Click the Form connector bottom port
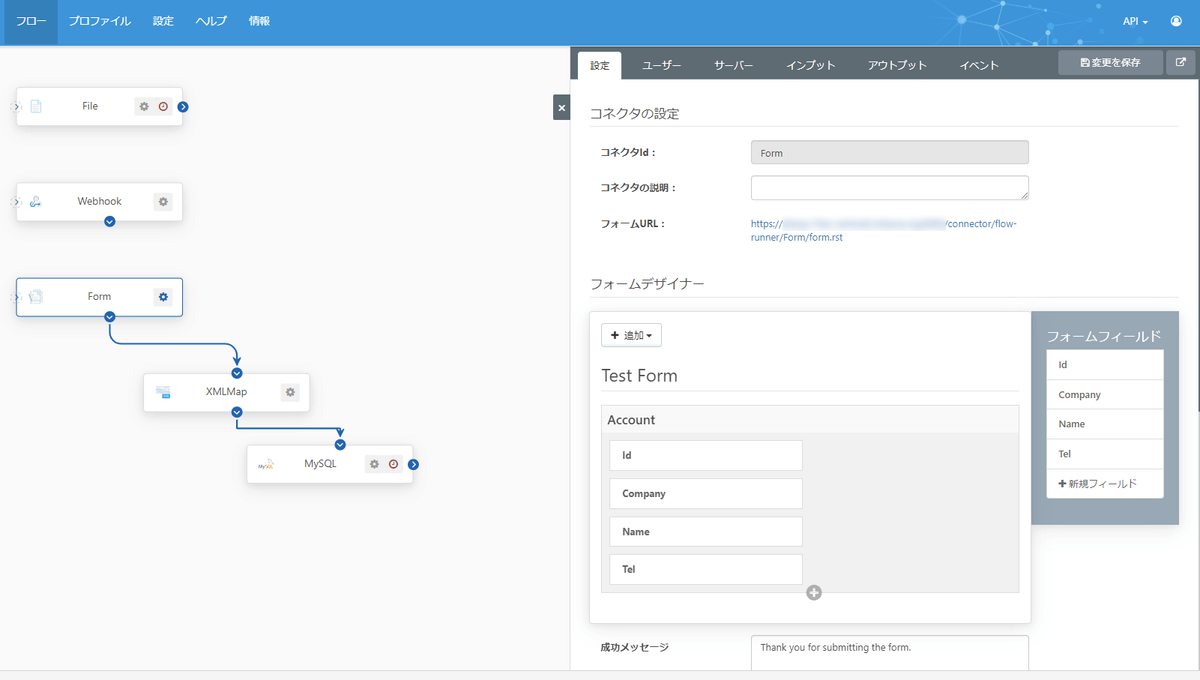The width and height of the screenshot is (1200, 680). coord(110,316)
